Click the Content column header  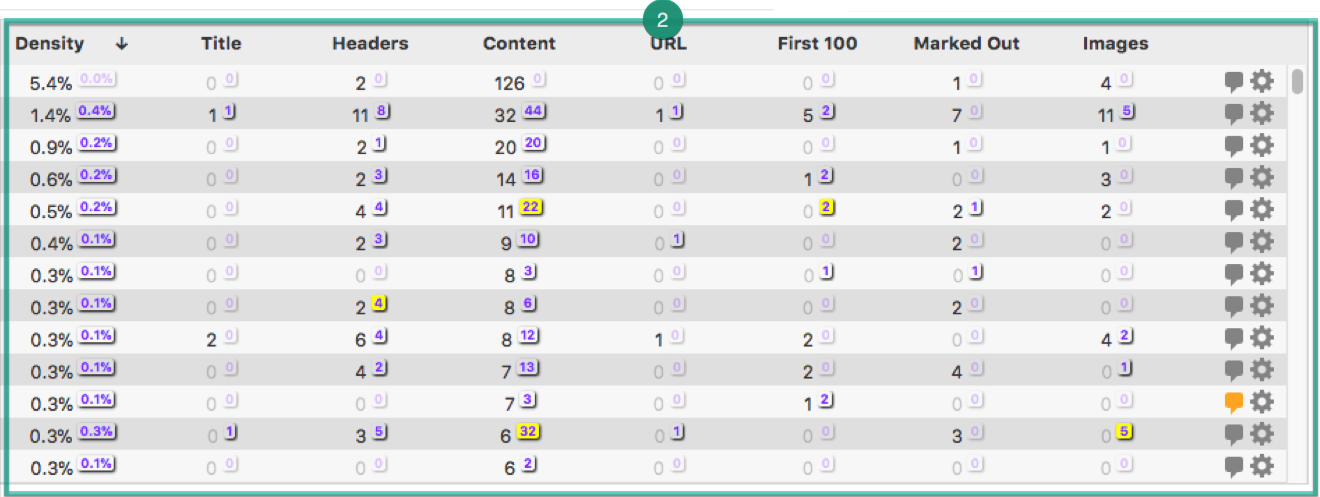coord(519,44)
